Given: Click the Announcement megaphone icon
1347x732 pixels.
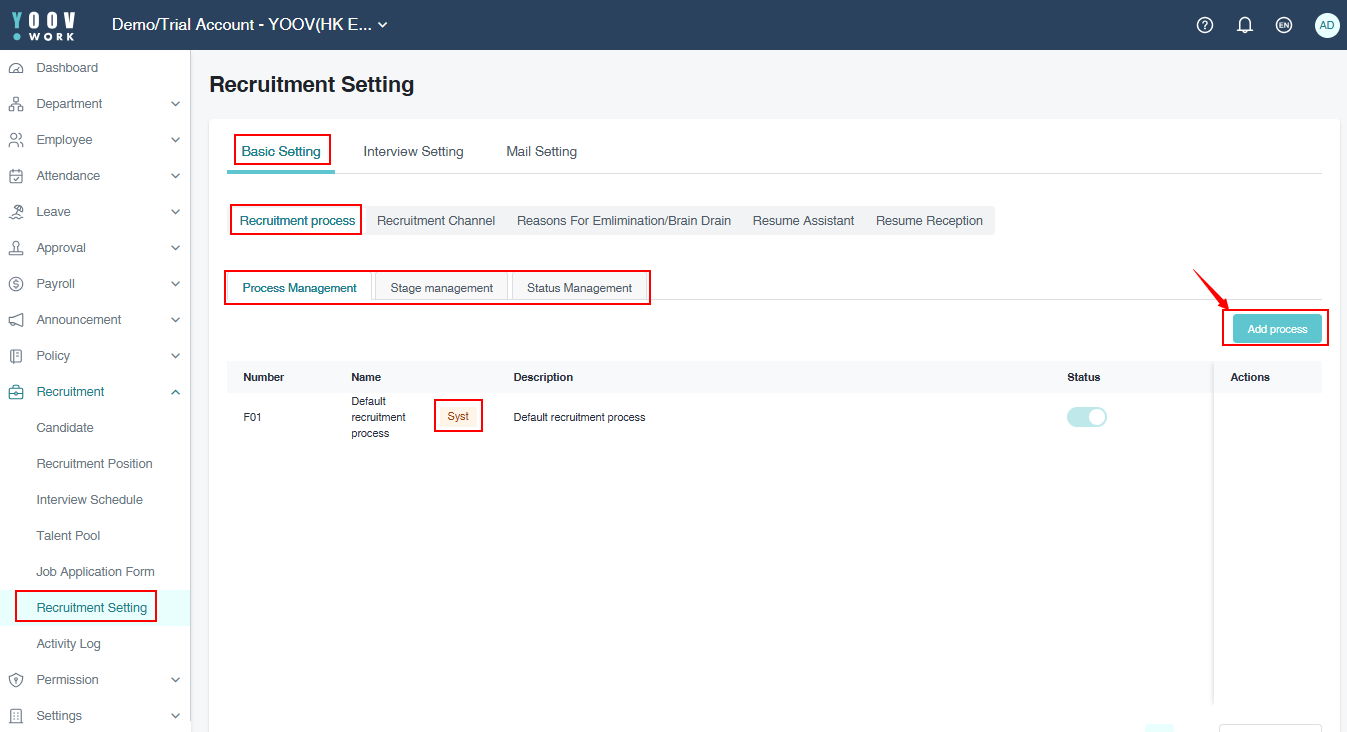Looking at the screenshot, I should coord(16,320).
